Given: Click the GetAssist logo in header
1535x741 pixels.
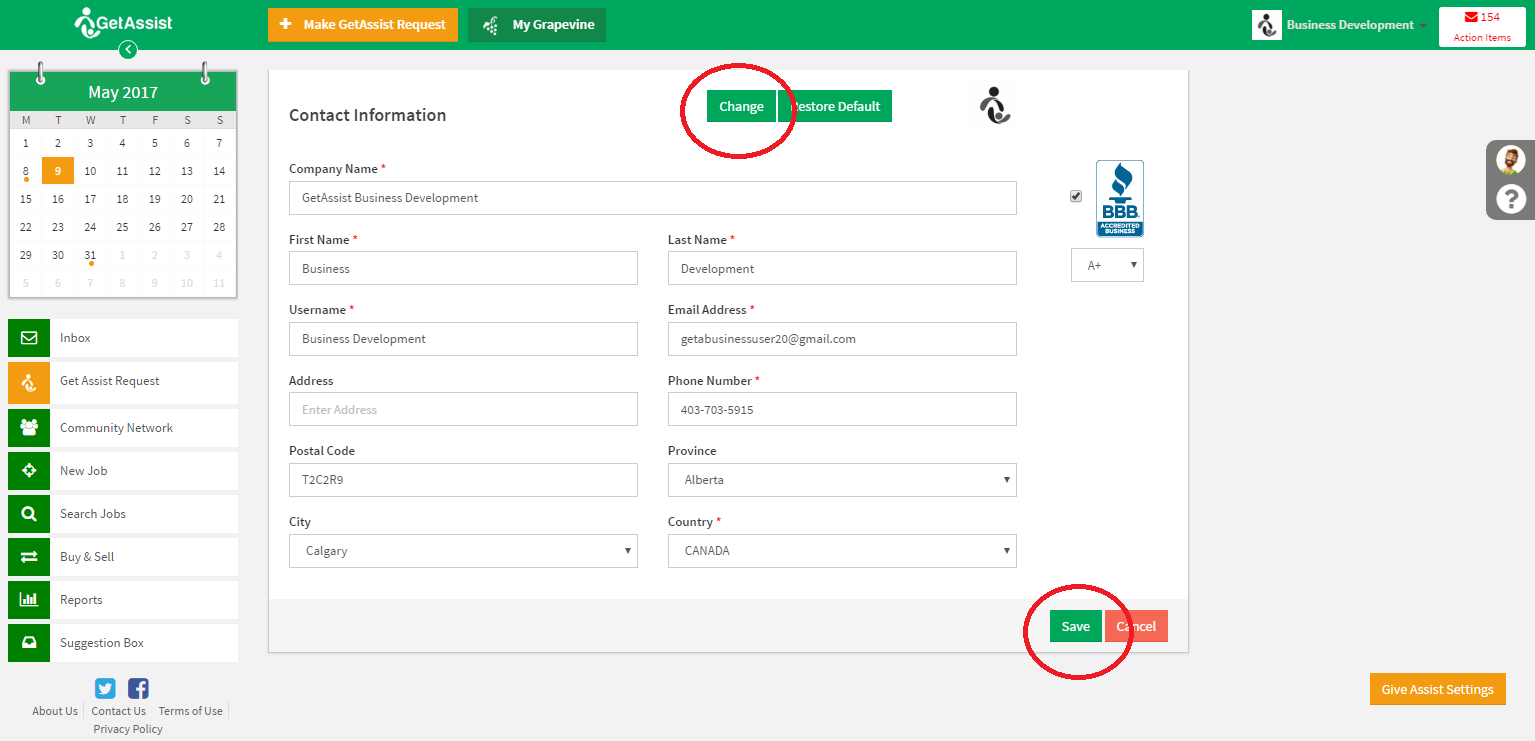Looking at the screenshot, I should (123, 23).
